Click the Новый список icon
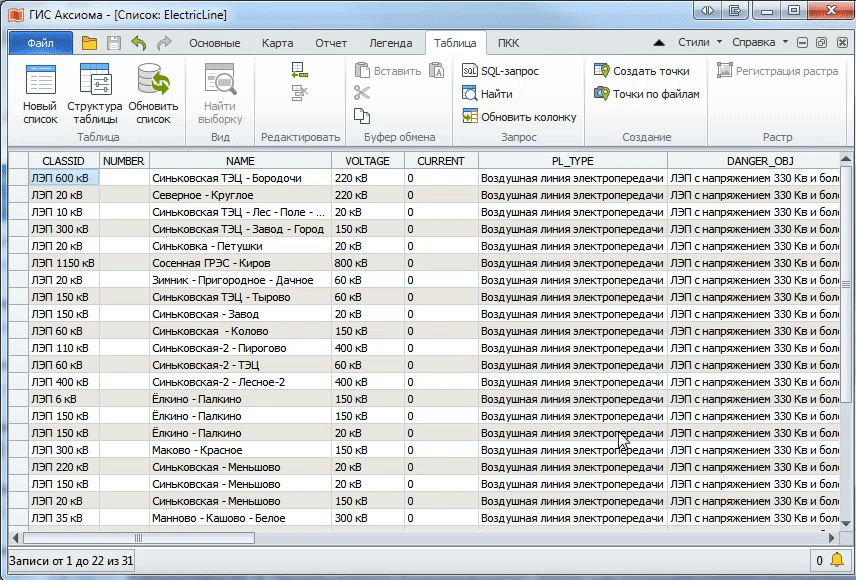This screenshot has width=856, height=580. (x=40, y=93)
